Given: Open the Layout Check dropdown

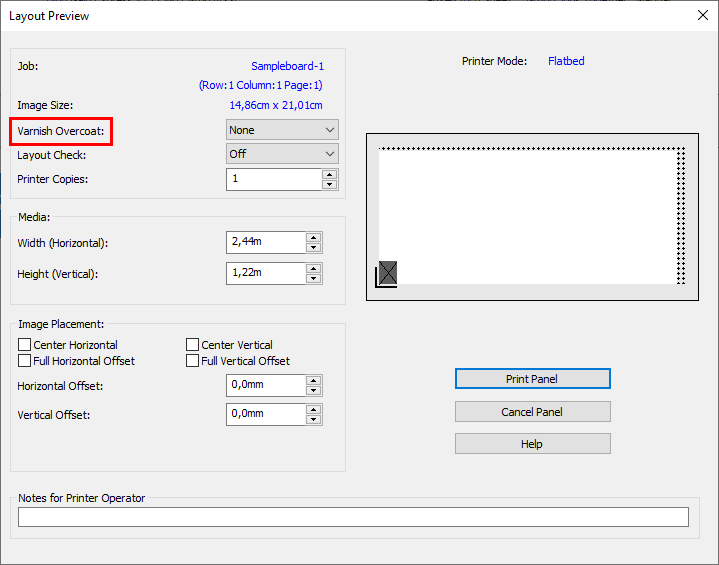Looking at the screenshot, I should pyautogui.click(x=282, y=154).
